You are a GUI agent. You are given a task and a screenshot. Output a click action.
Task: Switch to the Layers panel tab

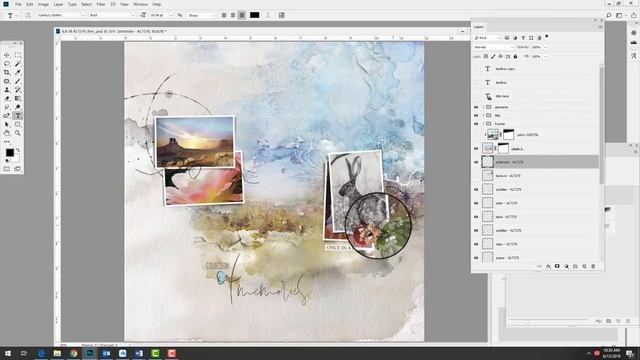(479, 27)
